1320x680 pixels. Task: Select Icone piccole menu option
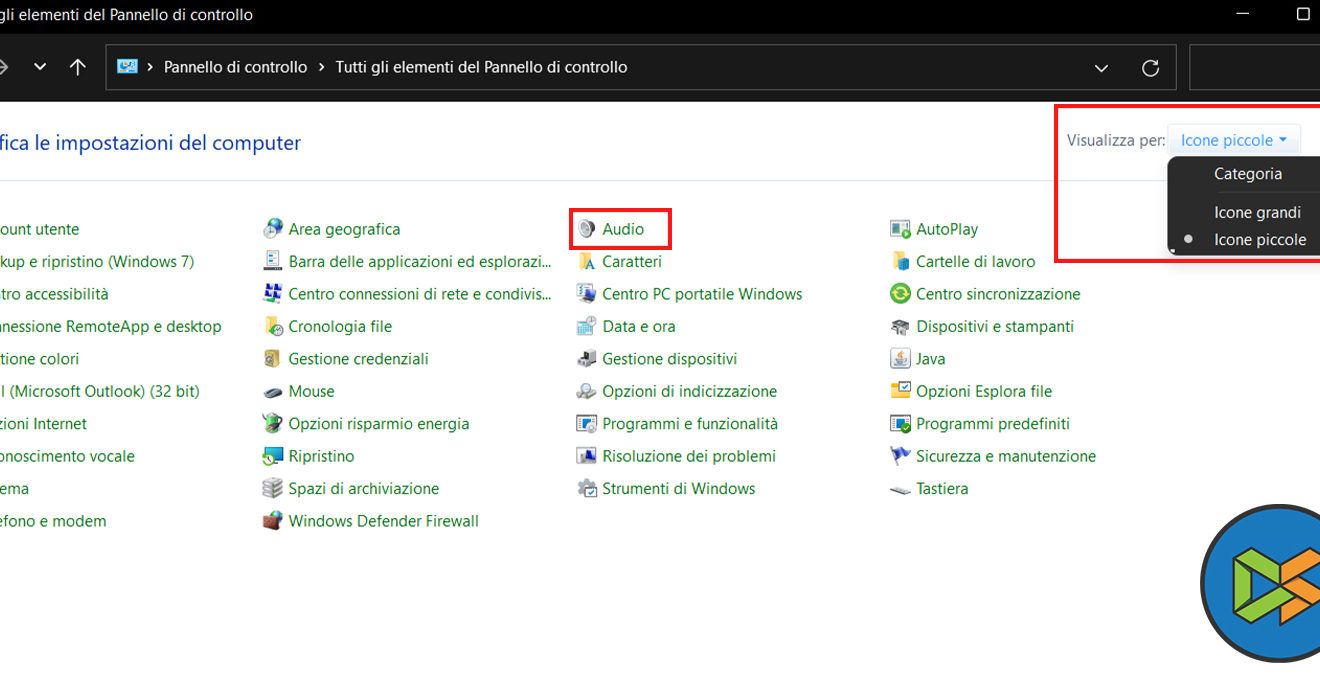click(x=1260, y=239)
